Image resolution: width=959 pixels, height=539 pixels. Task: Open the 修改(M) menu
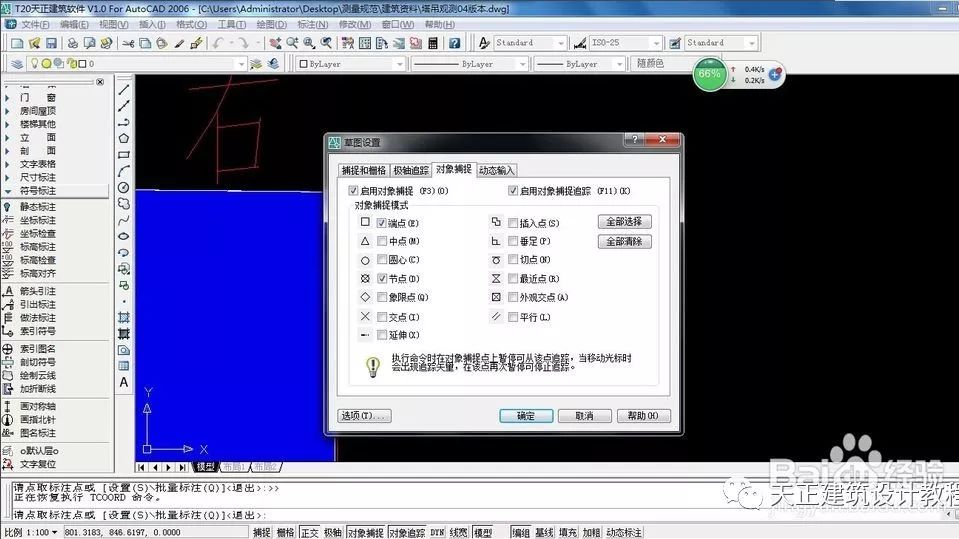[355, 24]
